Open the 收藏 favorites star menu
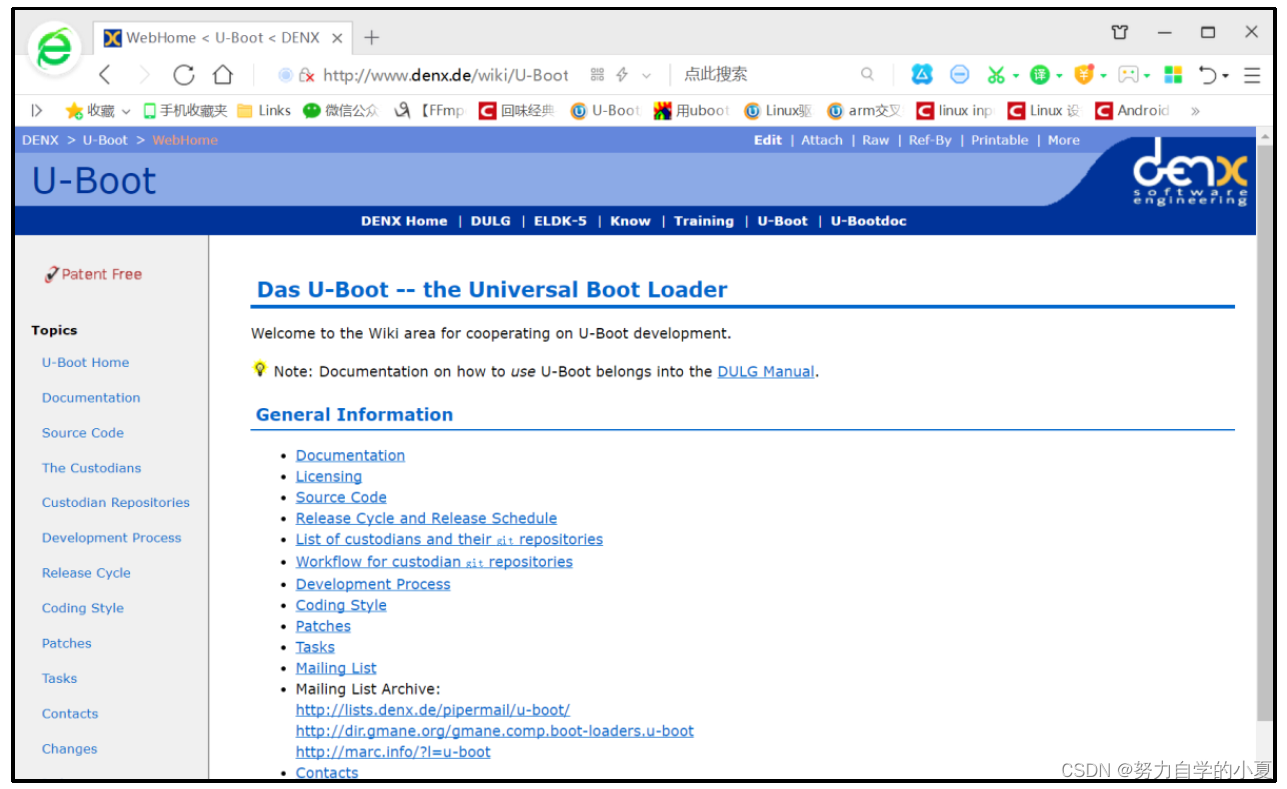This screenshot has height=789, width=1287. coord(98,111)
